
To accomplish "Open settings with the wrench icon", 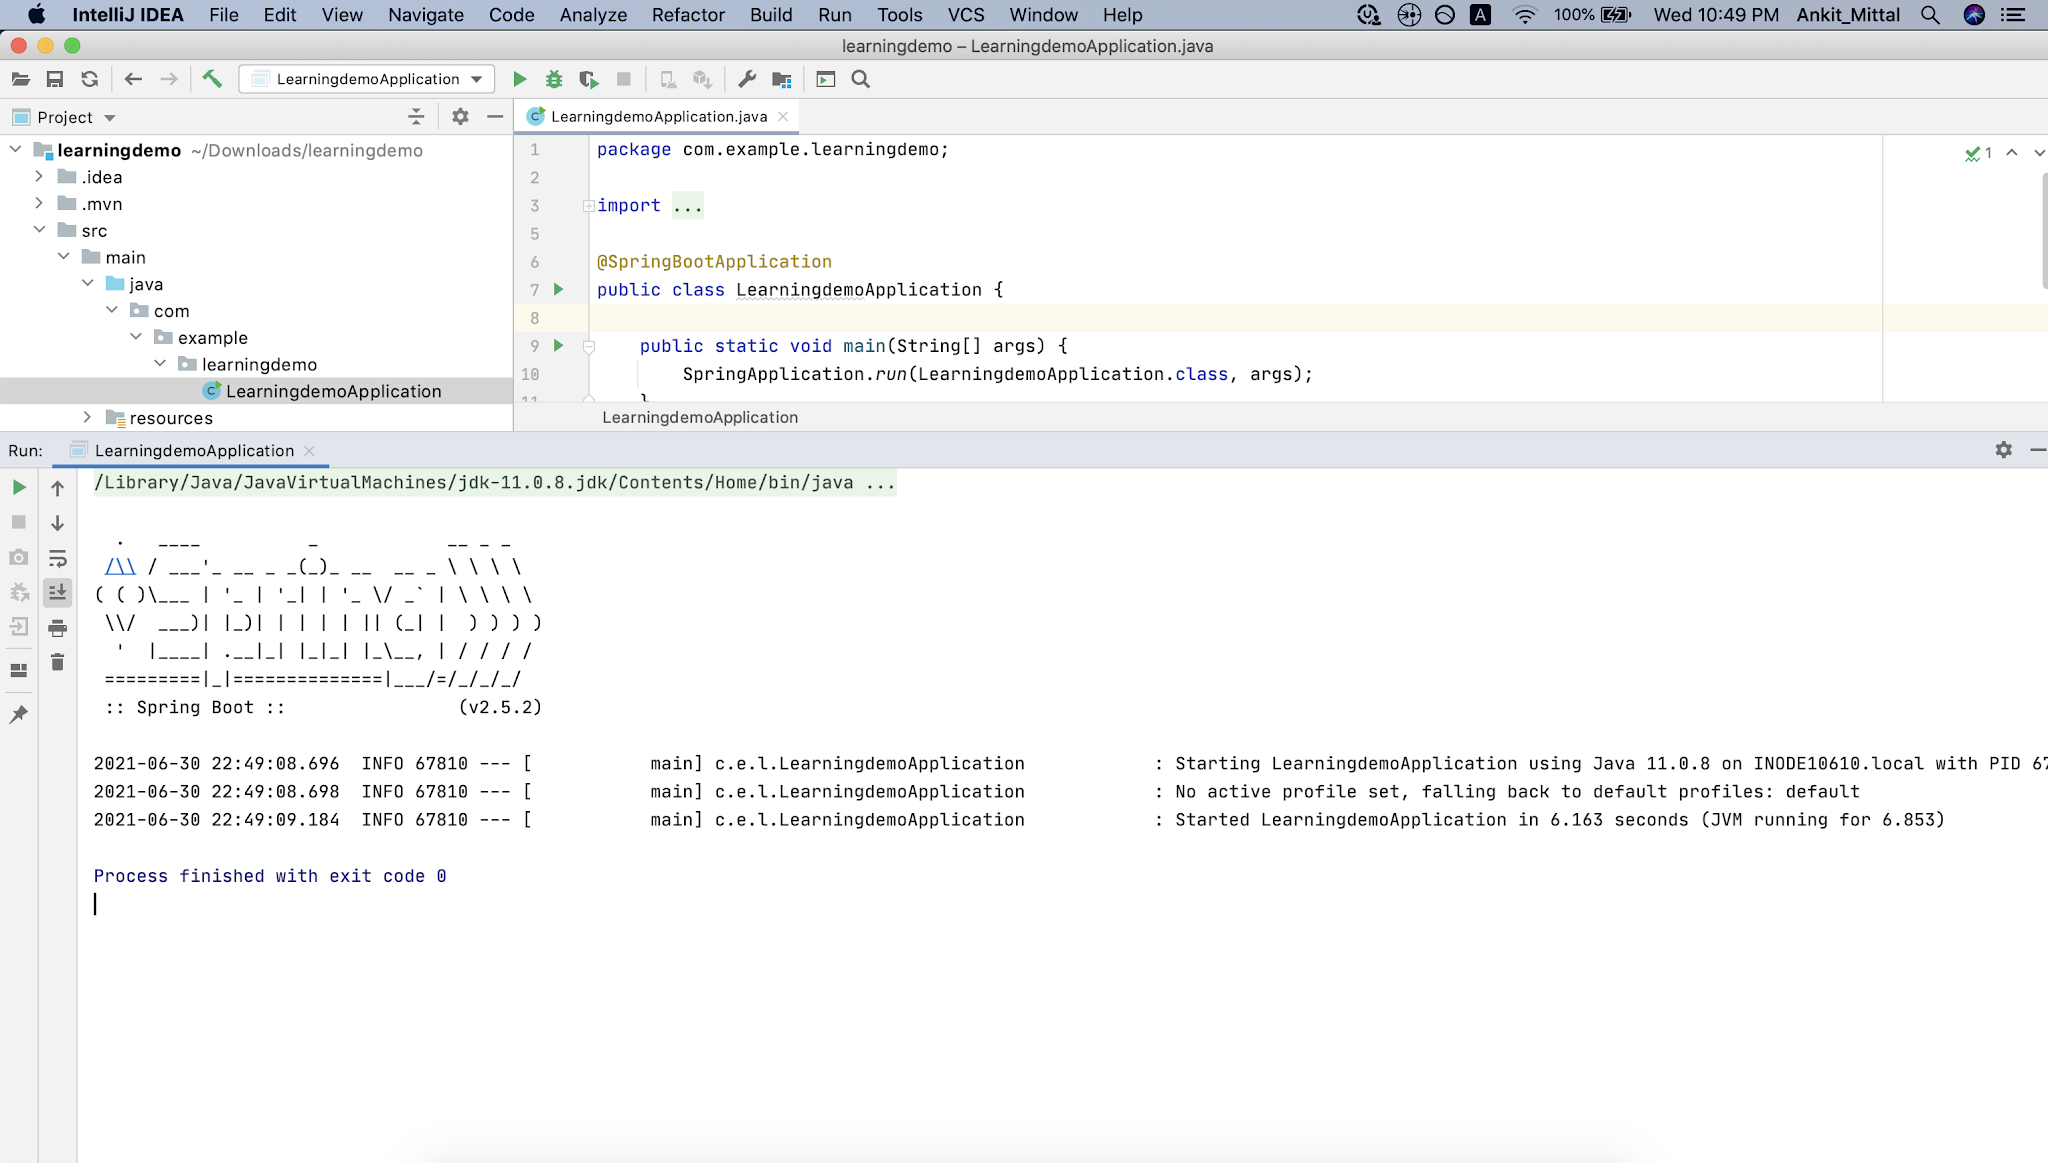I will click(747, 79).
